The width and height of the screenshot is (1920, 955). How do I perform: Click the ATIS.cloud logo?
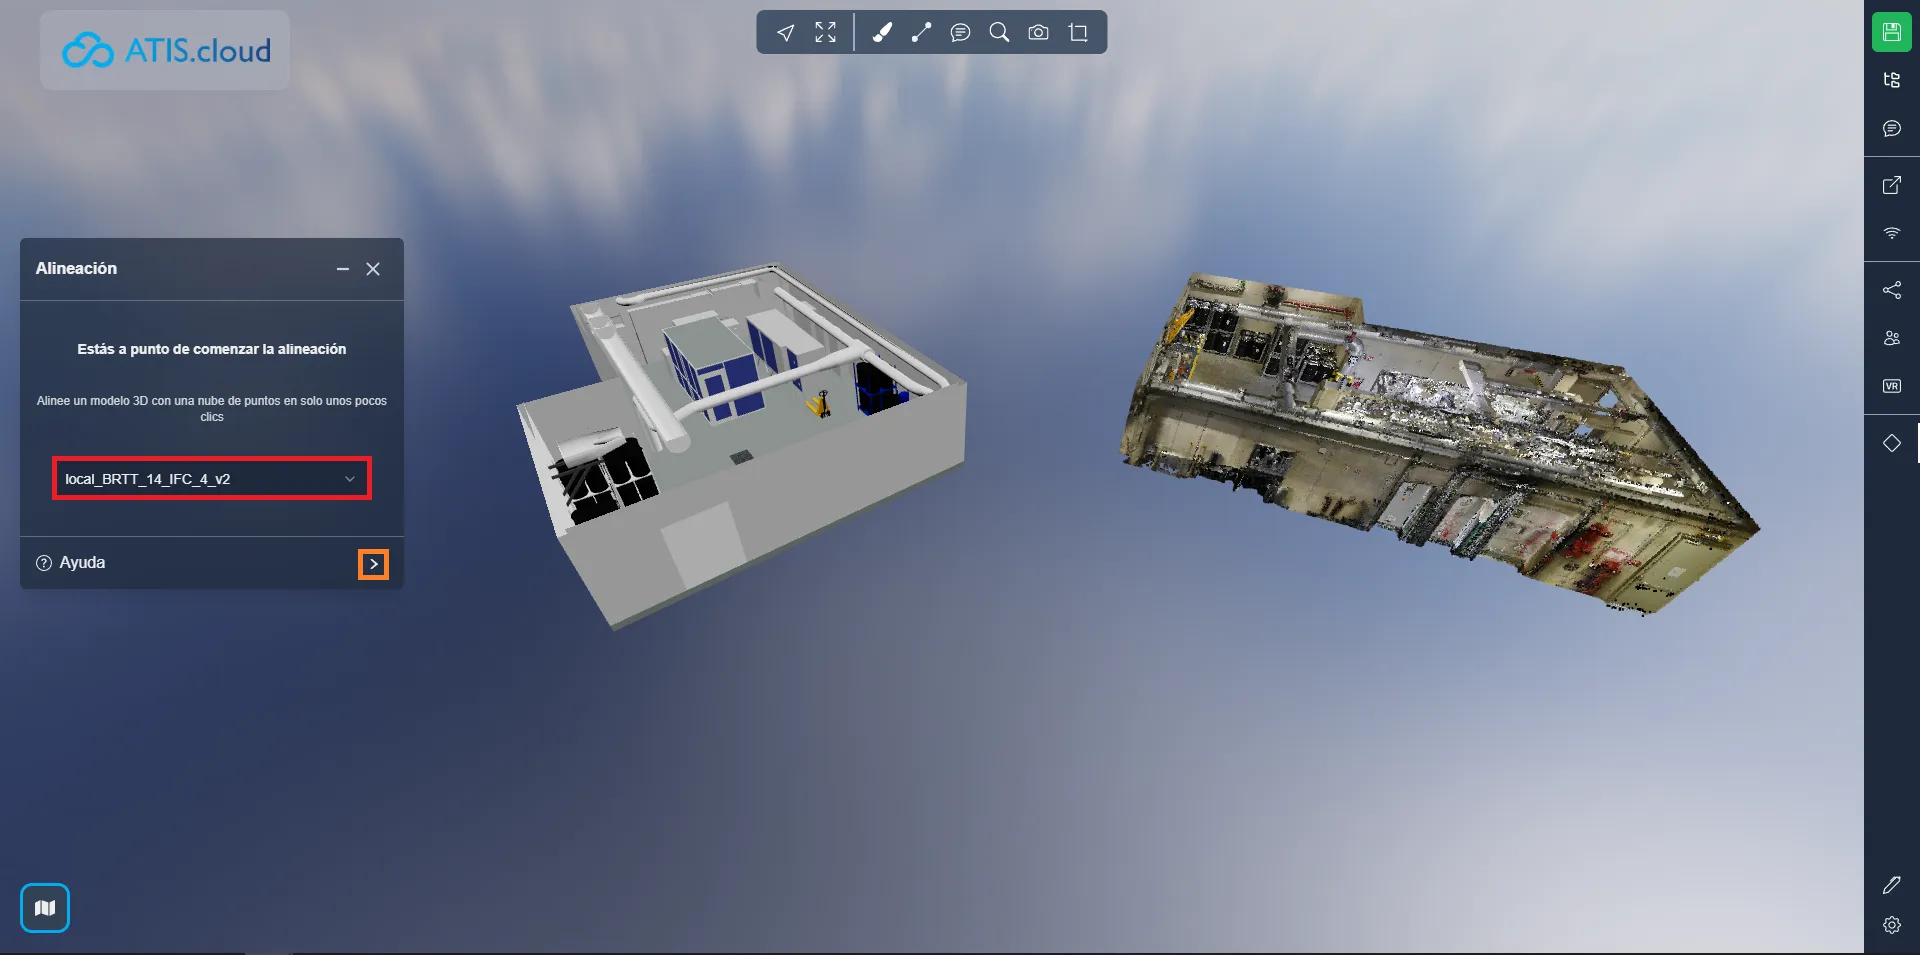click(165, 50)
